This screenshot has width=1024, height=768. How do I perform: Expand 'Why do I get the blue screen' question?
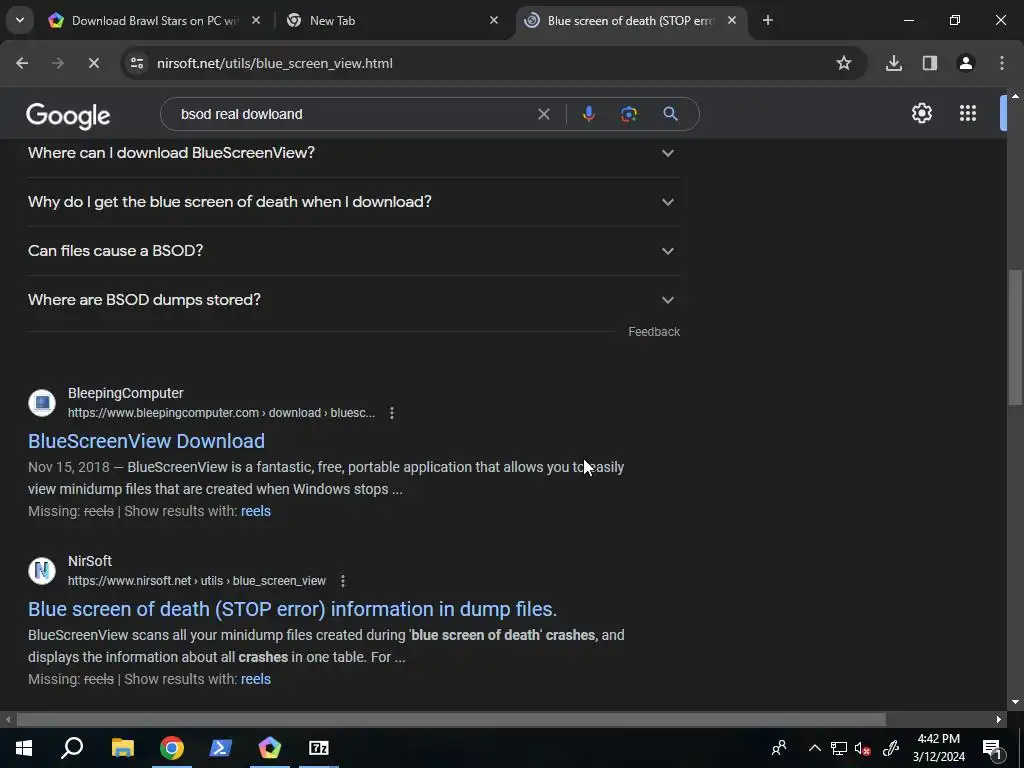click(354, 202)
